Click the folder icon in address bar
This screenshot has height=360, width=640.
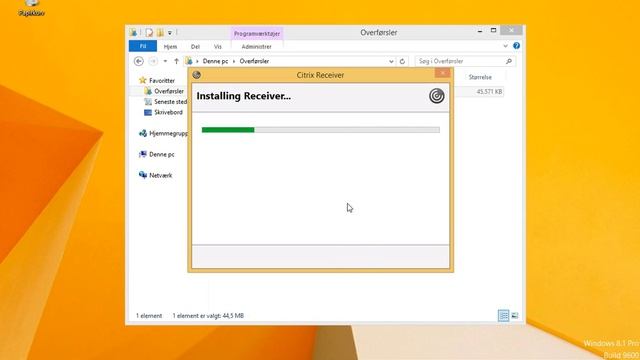click(x=189, y=61)
